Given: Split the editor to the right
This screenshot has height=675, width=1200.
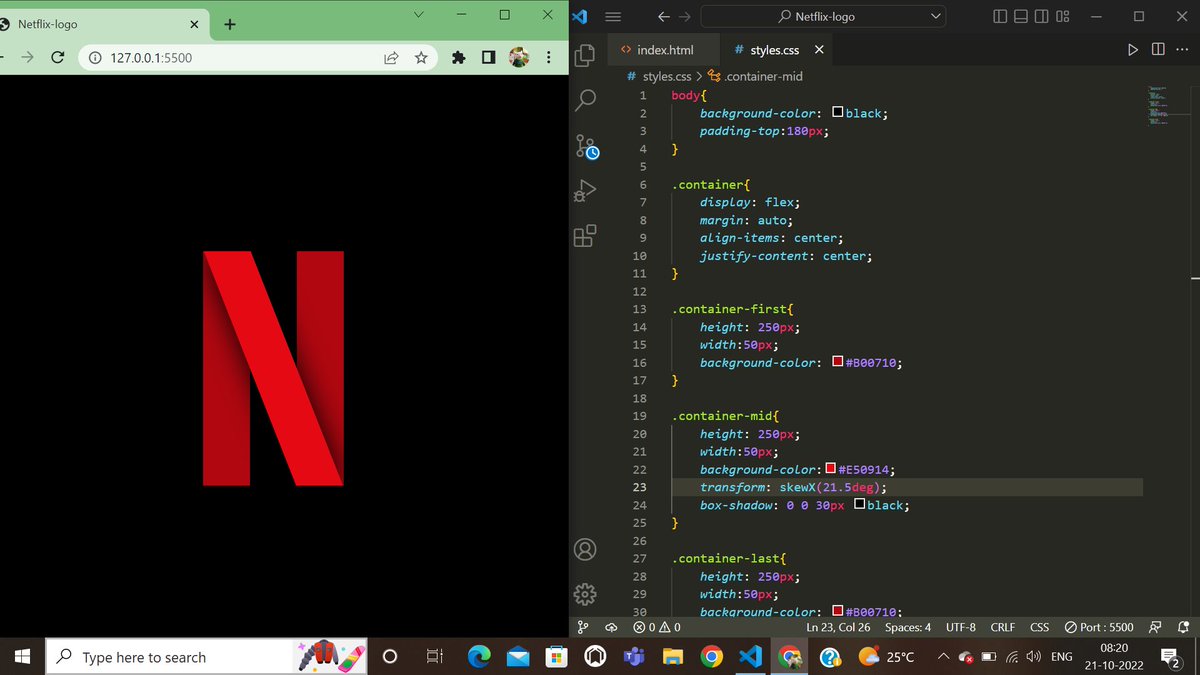Looking at the screenshot, I should [x=1158, y=49].
